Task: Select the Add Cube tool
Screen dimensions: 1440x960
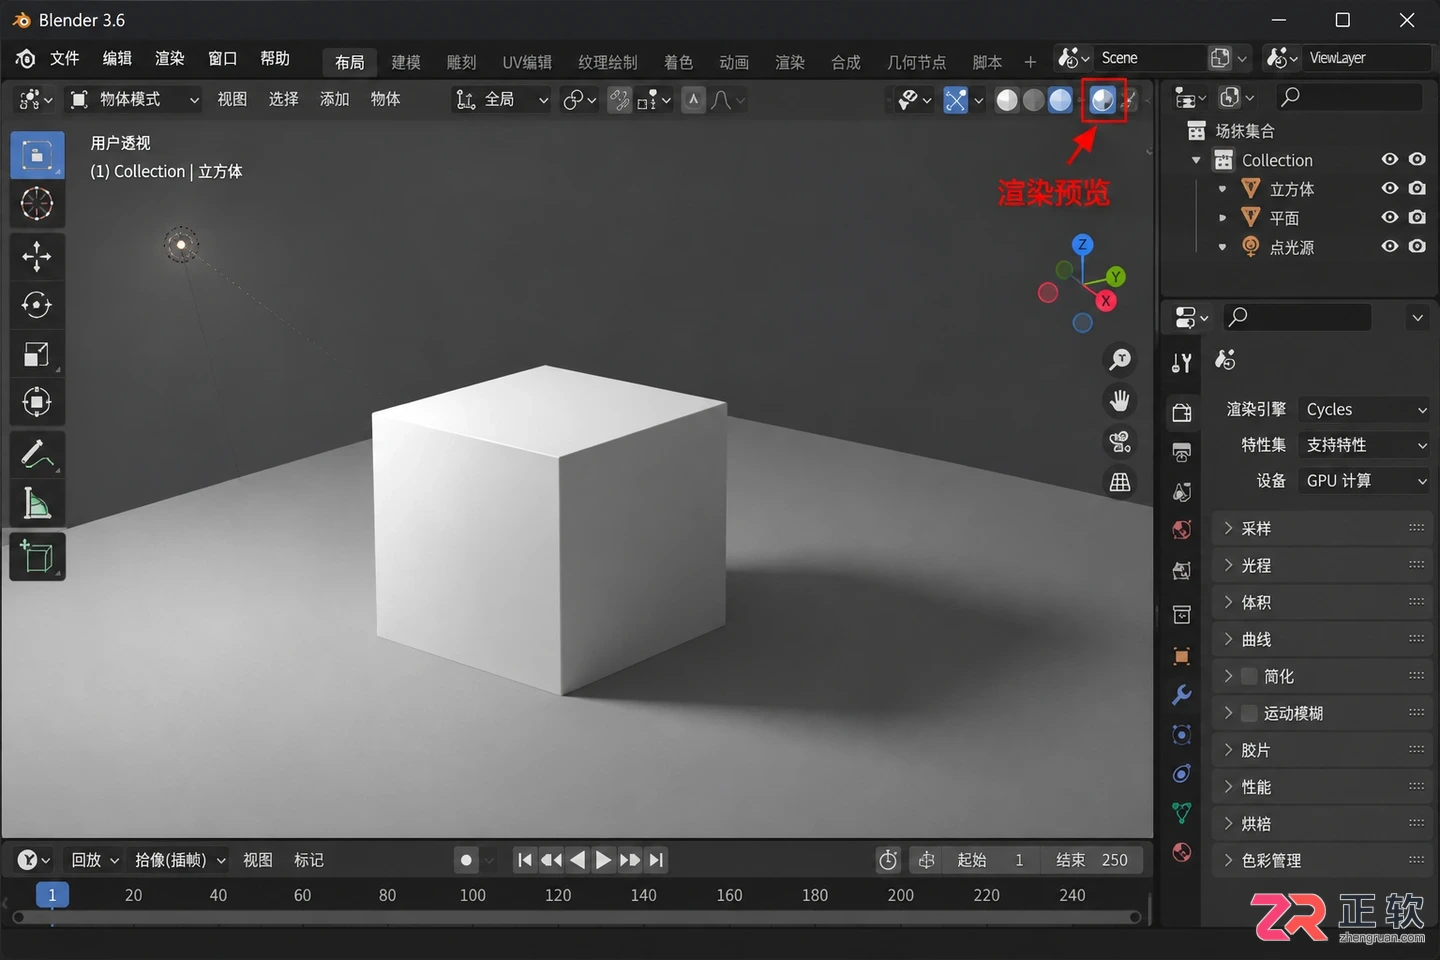Action: pyautogui.click(x=37, y=557)
